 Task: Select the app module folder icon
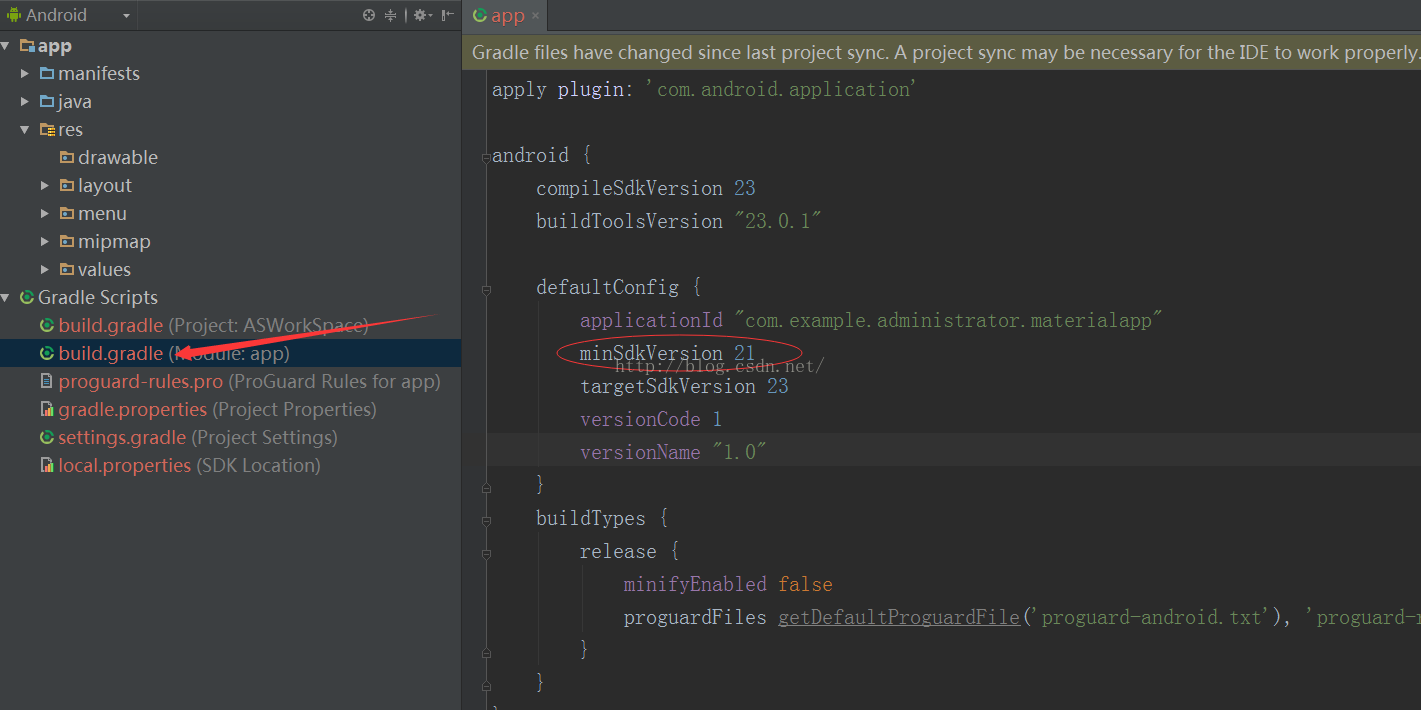(27, 46)
